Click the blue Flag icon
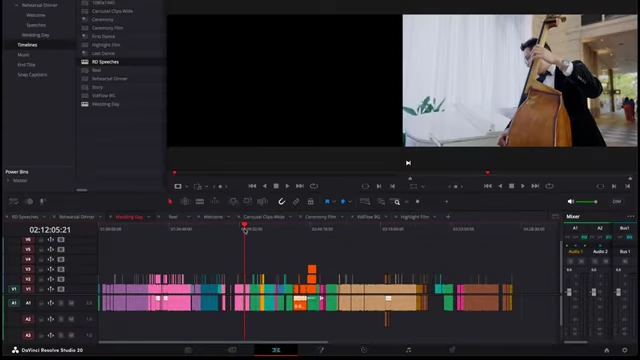The width and height of the screenshot is (640, 360). [x=327, y=201]
